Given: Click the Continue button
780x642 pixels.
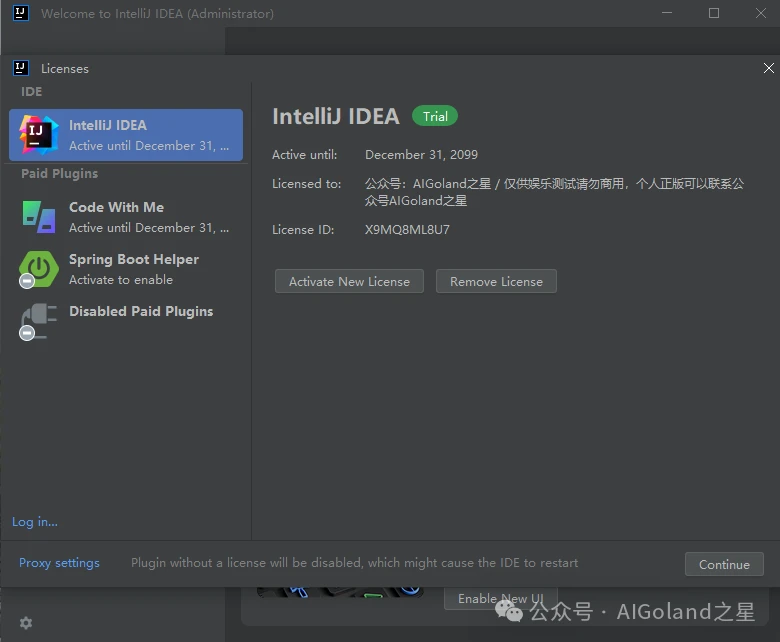Looking at the screenshot, I should click(x=724, y=564).
